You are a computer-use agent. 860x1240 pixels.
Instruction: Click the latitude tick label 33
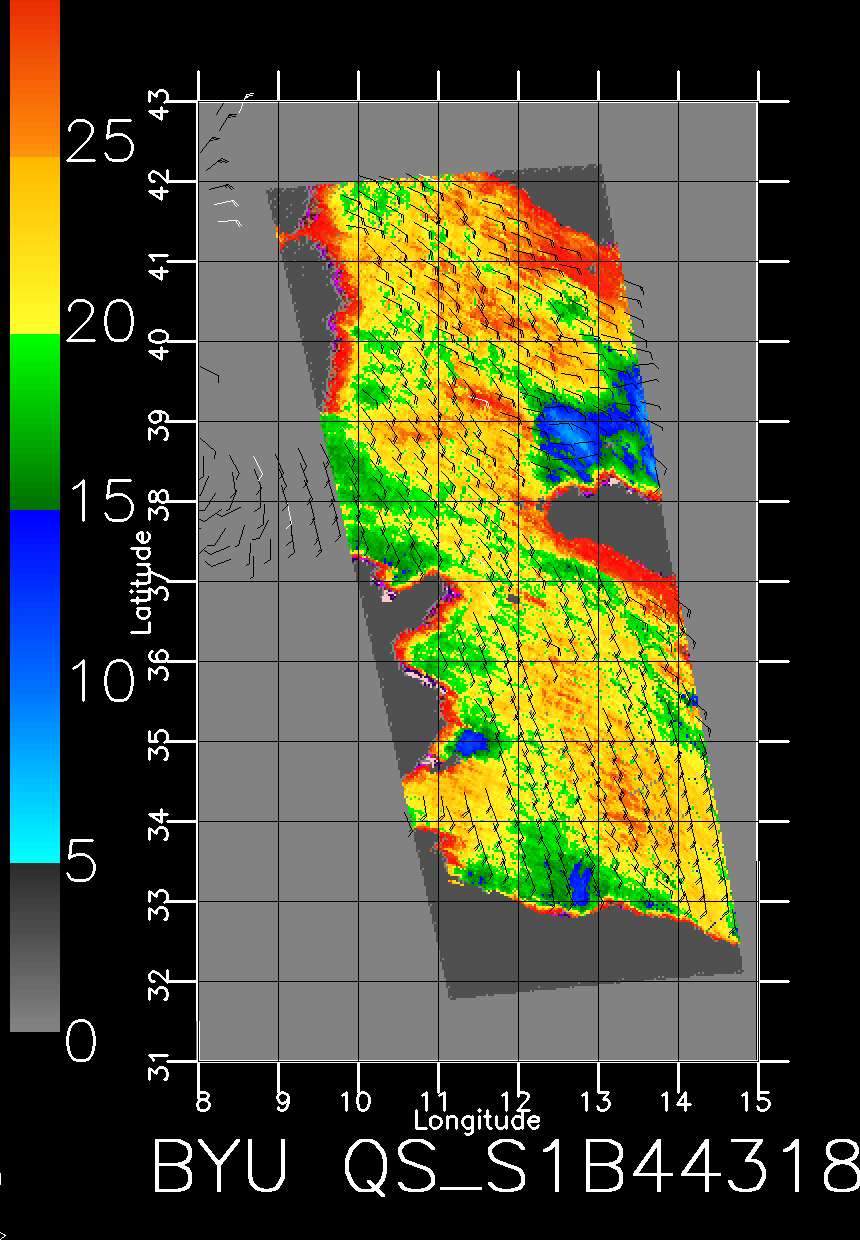point(161,904)
